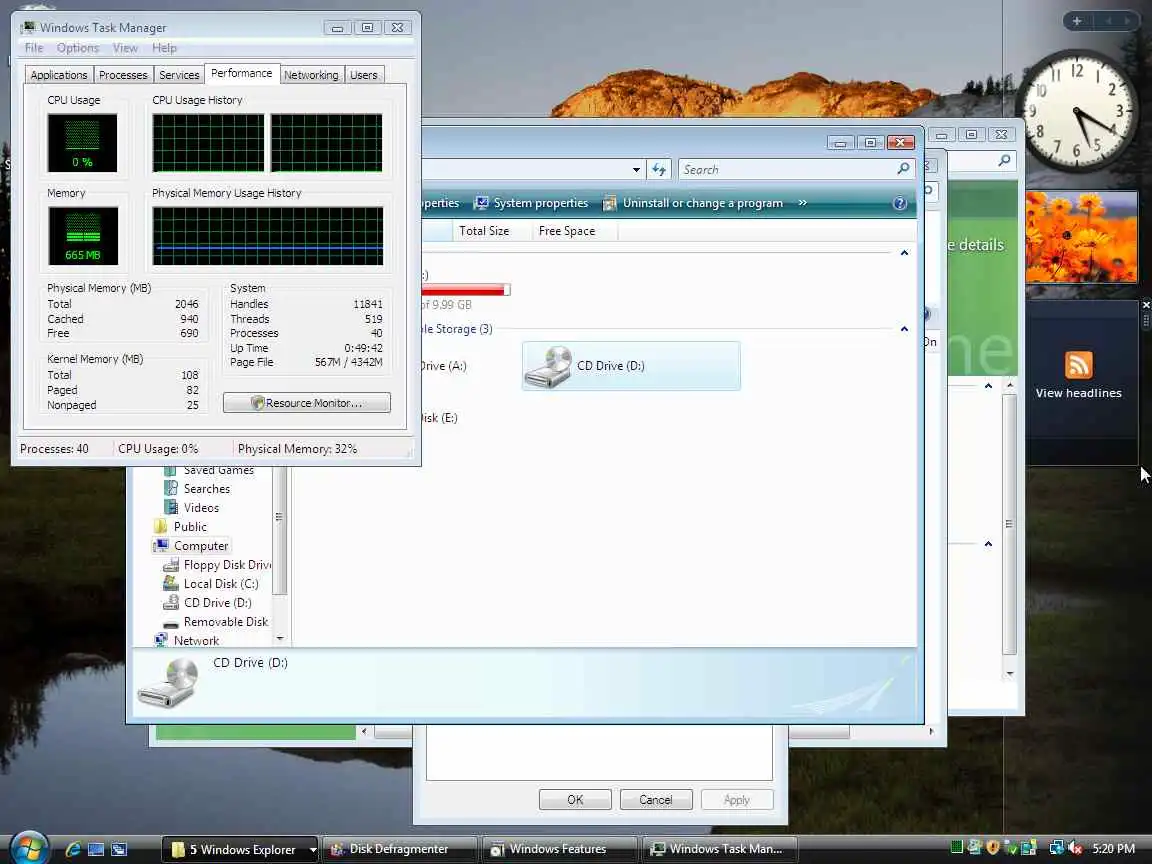
Task: Click Uninstall or change a program
Action: pos(693,204)
